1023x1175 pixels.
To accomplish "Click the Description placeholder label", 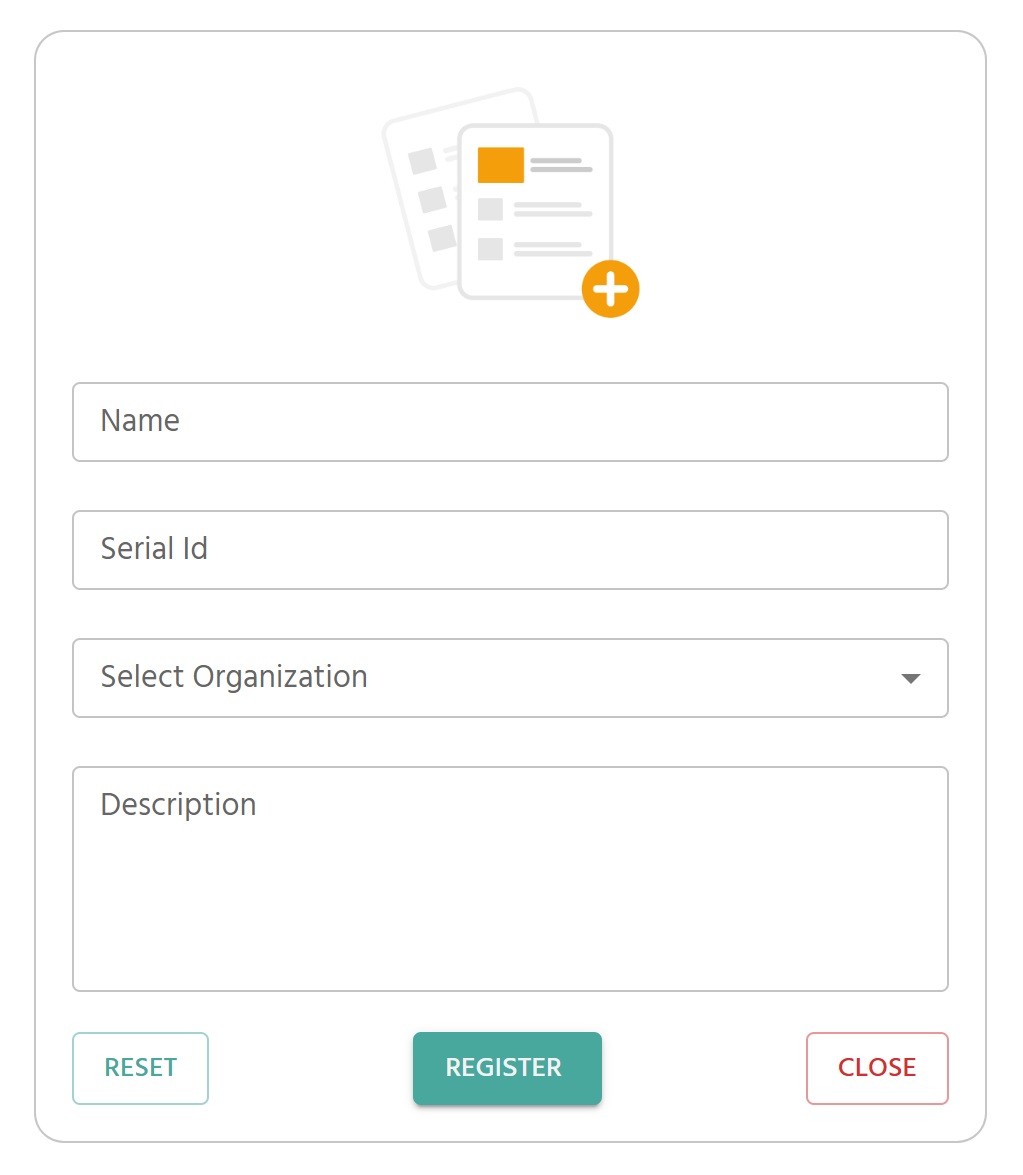I will click(x=178, y=805).
